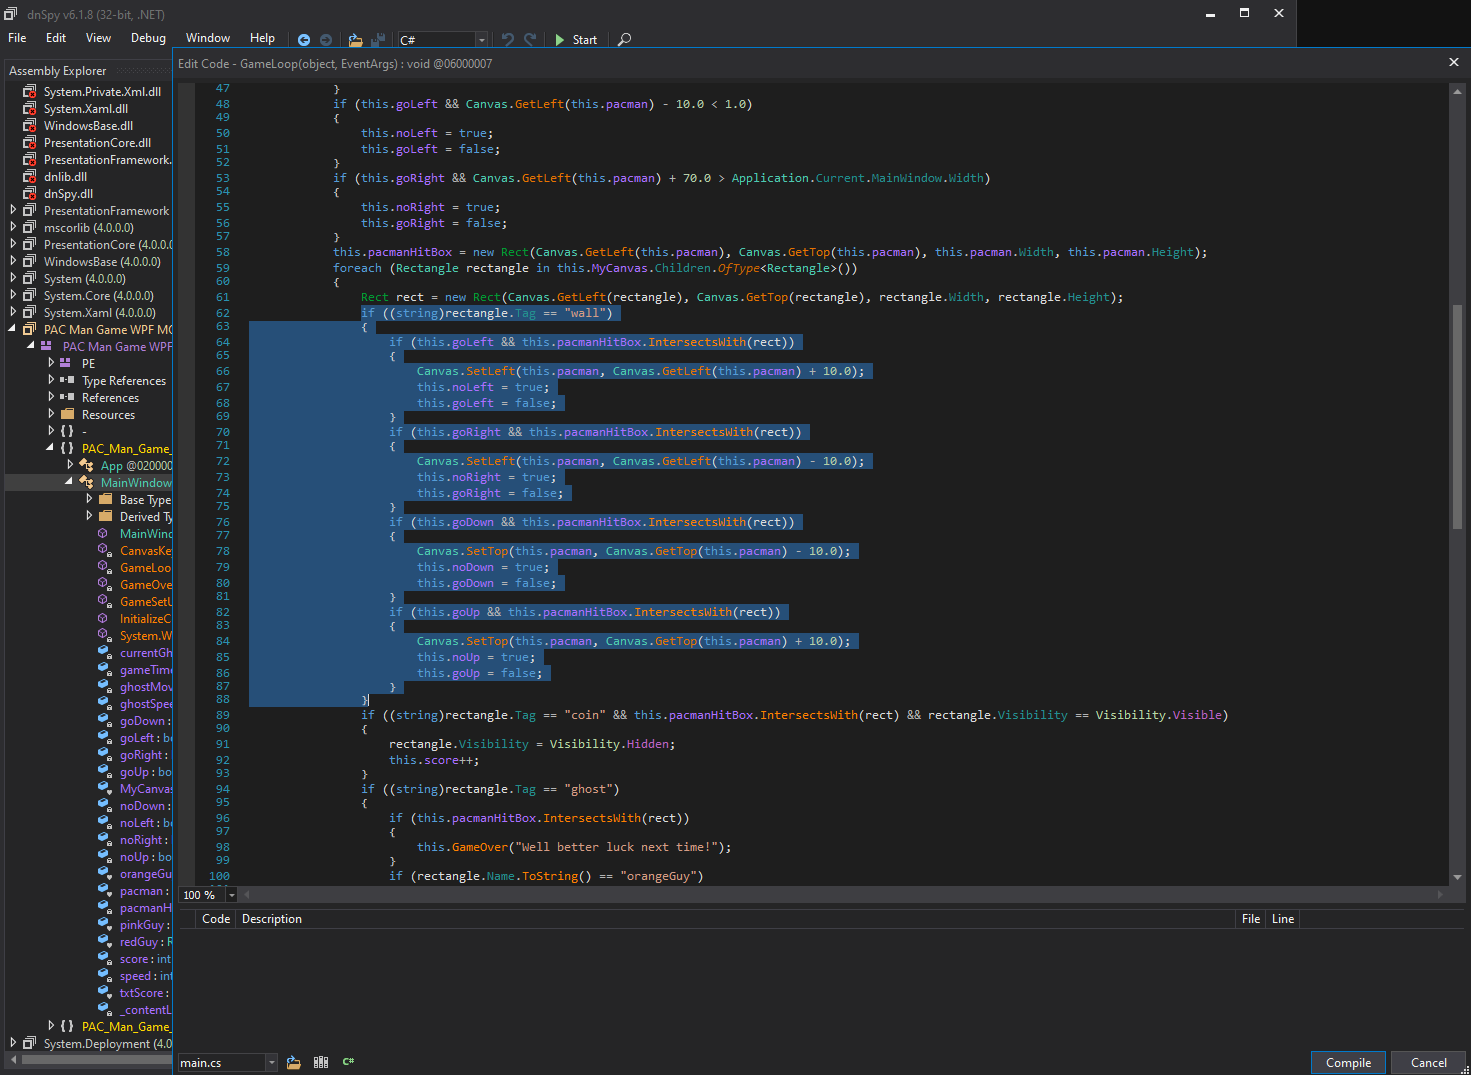Click the goDown field icon

point(104,720)
